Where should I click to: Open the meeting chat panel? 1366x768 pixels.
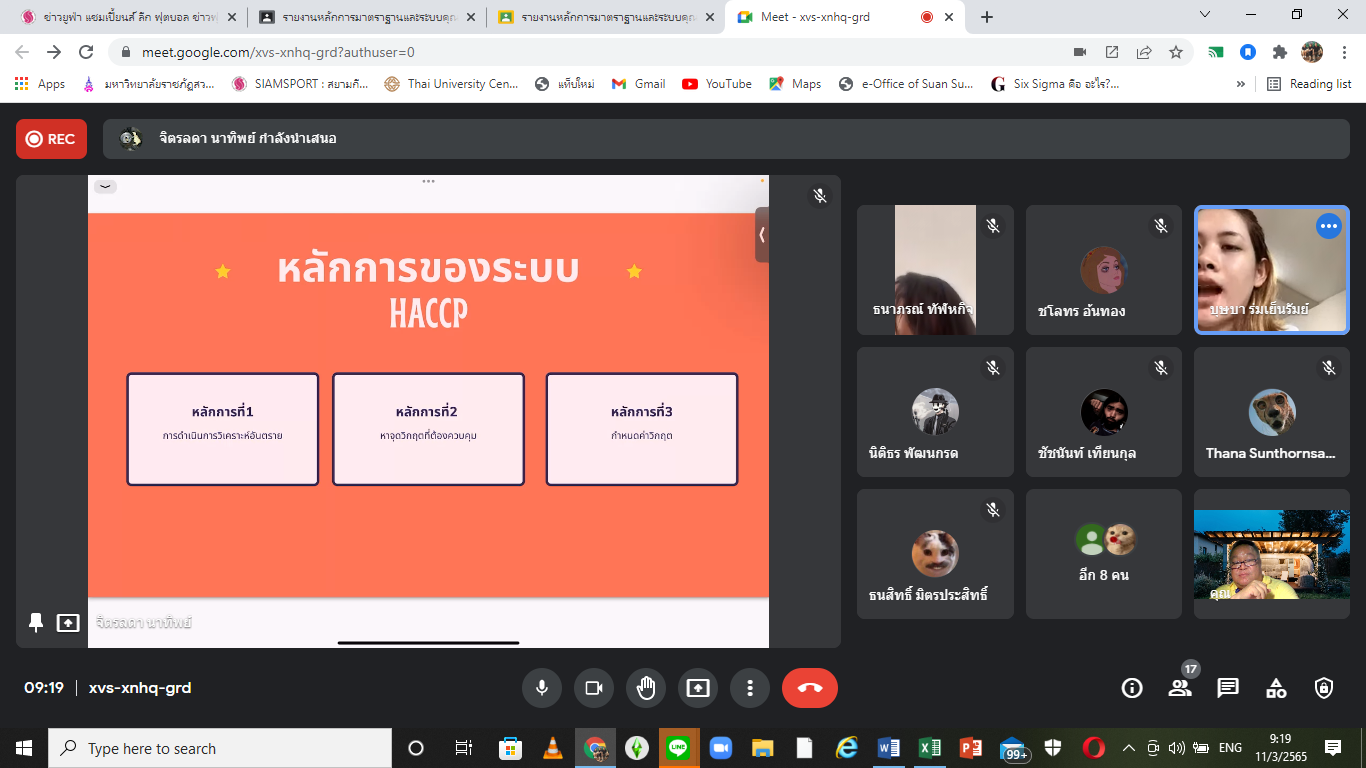point(1228,688)
